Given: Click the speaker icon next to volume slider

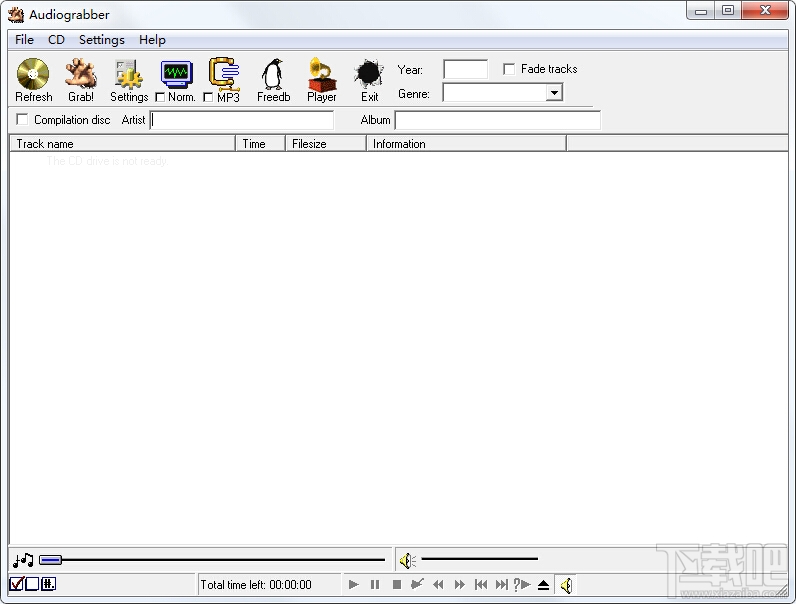Looking at the screenshot, I should pyautogui.click(x=408, y=560).
